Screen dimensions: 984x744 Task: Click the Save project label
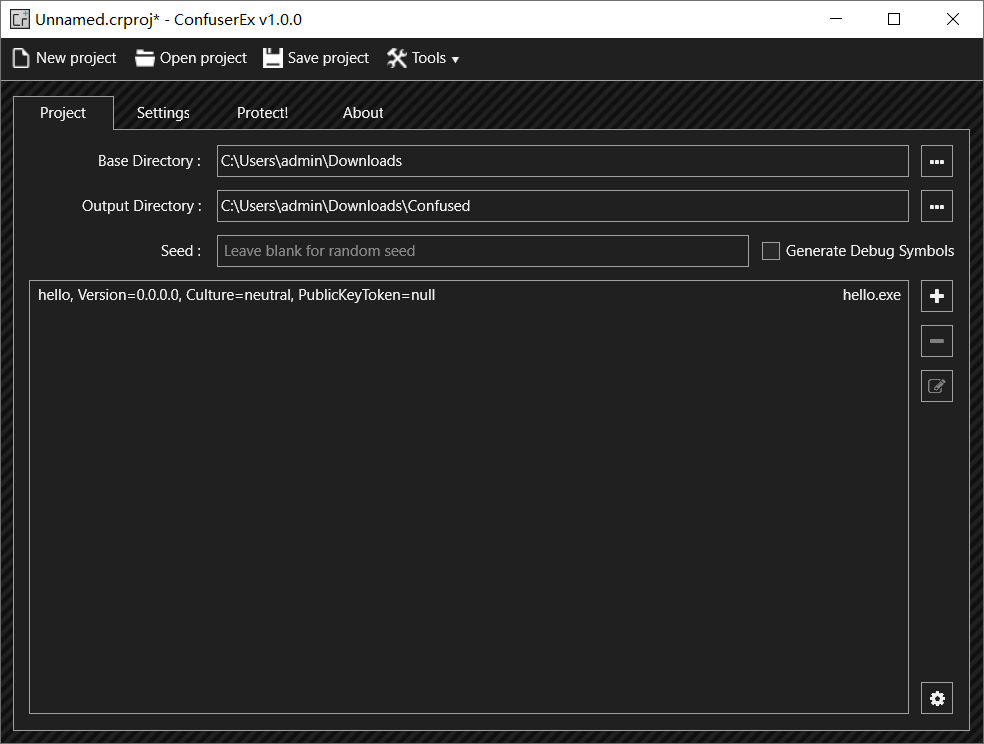328,58
